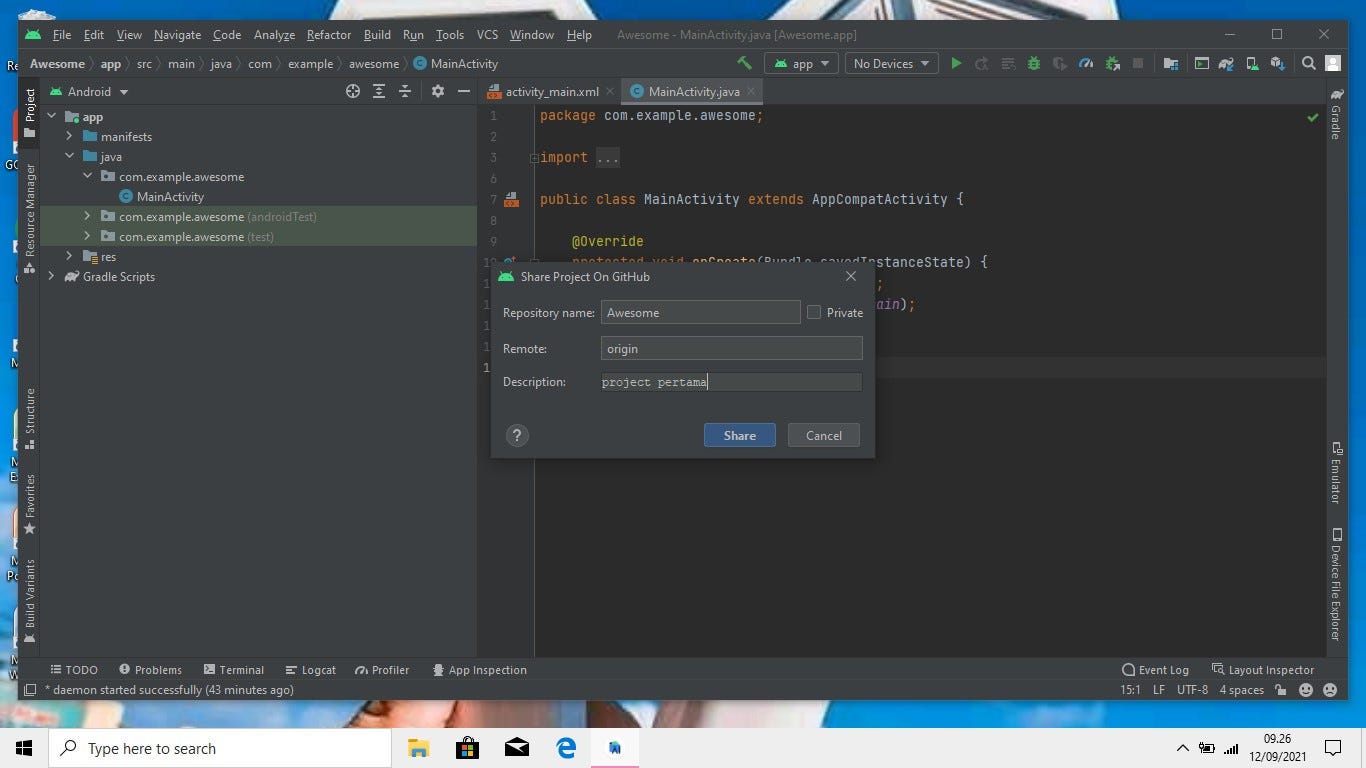Enable the Private repository checkbox
Viewport: 1366px width, 768px height.
[814, 312]
